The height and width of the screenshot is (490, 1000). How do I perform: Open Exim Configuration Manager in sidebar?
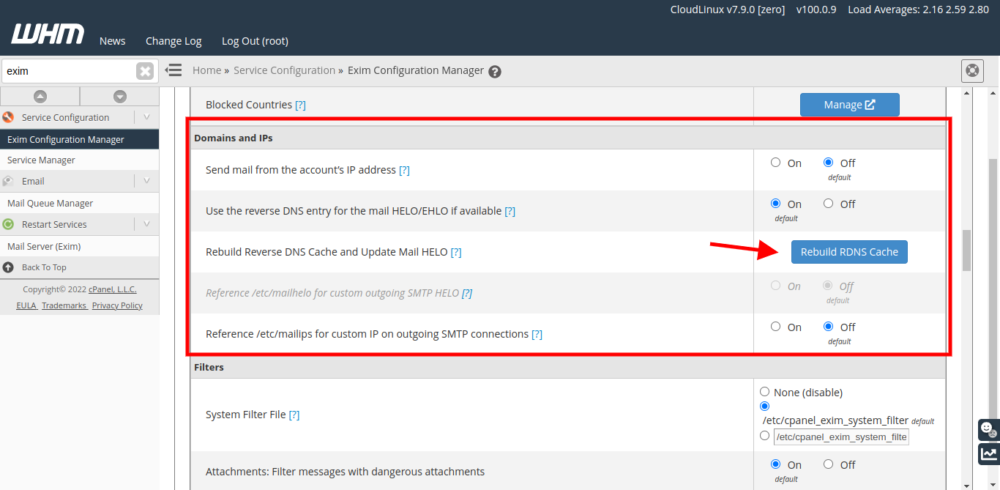[x=80, y=139]
